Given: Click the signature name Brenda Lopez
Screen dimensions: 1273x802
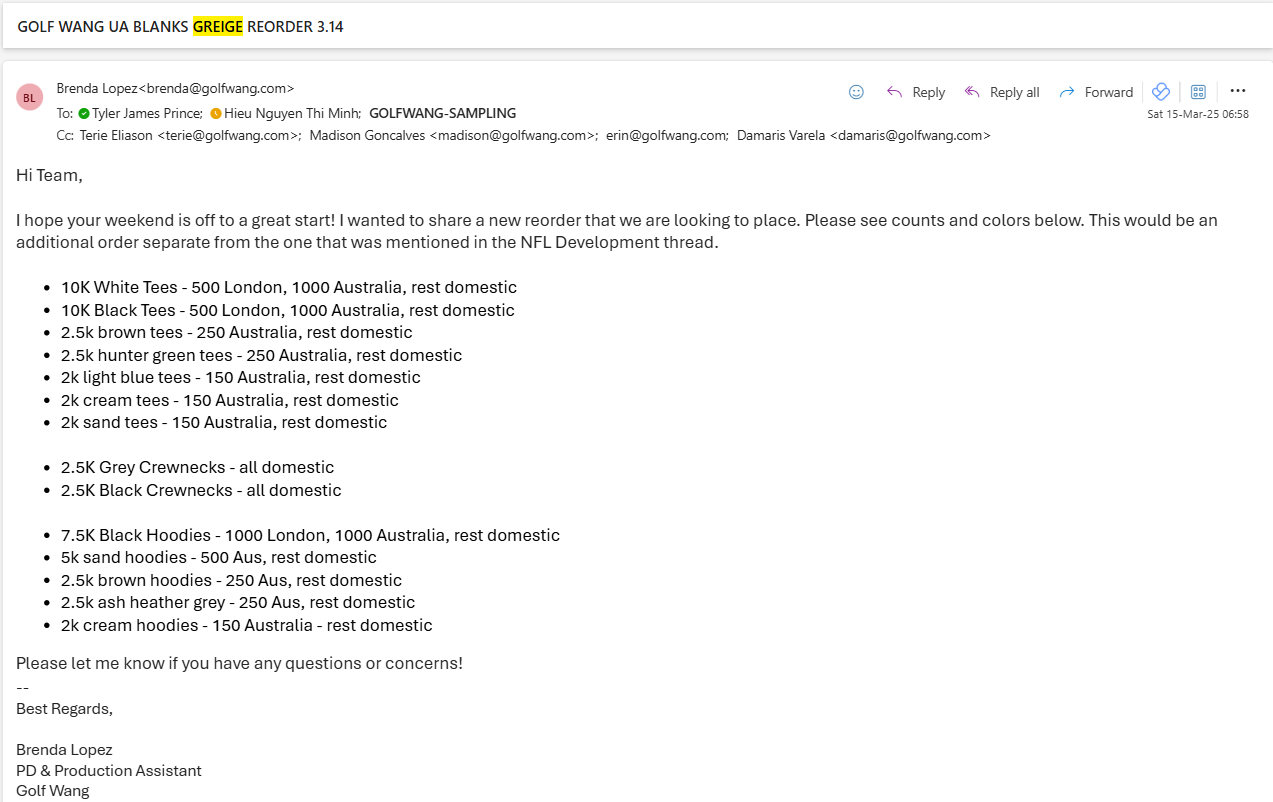Looking at the screenshot, I should 64,749.
